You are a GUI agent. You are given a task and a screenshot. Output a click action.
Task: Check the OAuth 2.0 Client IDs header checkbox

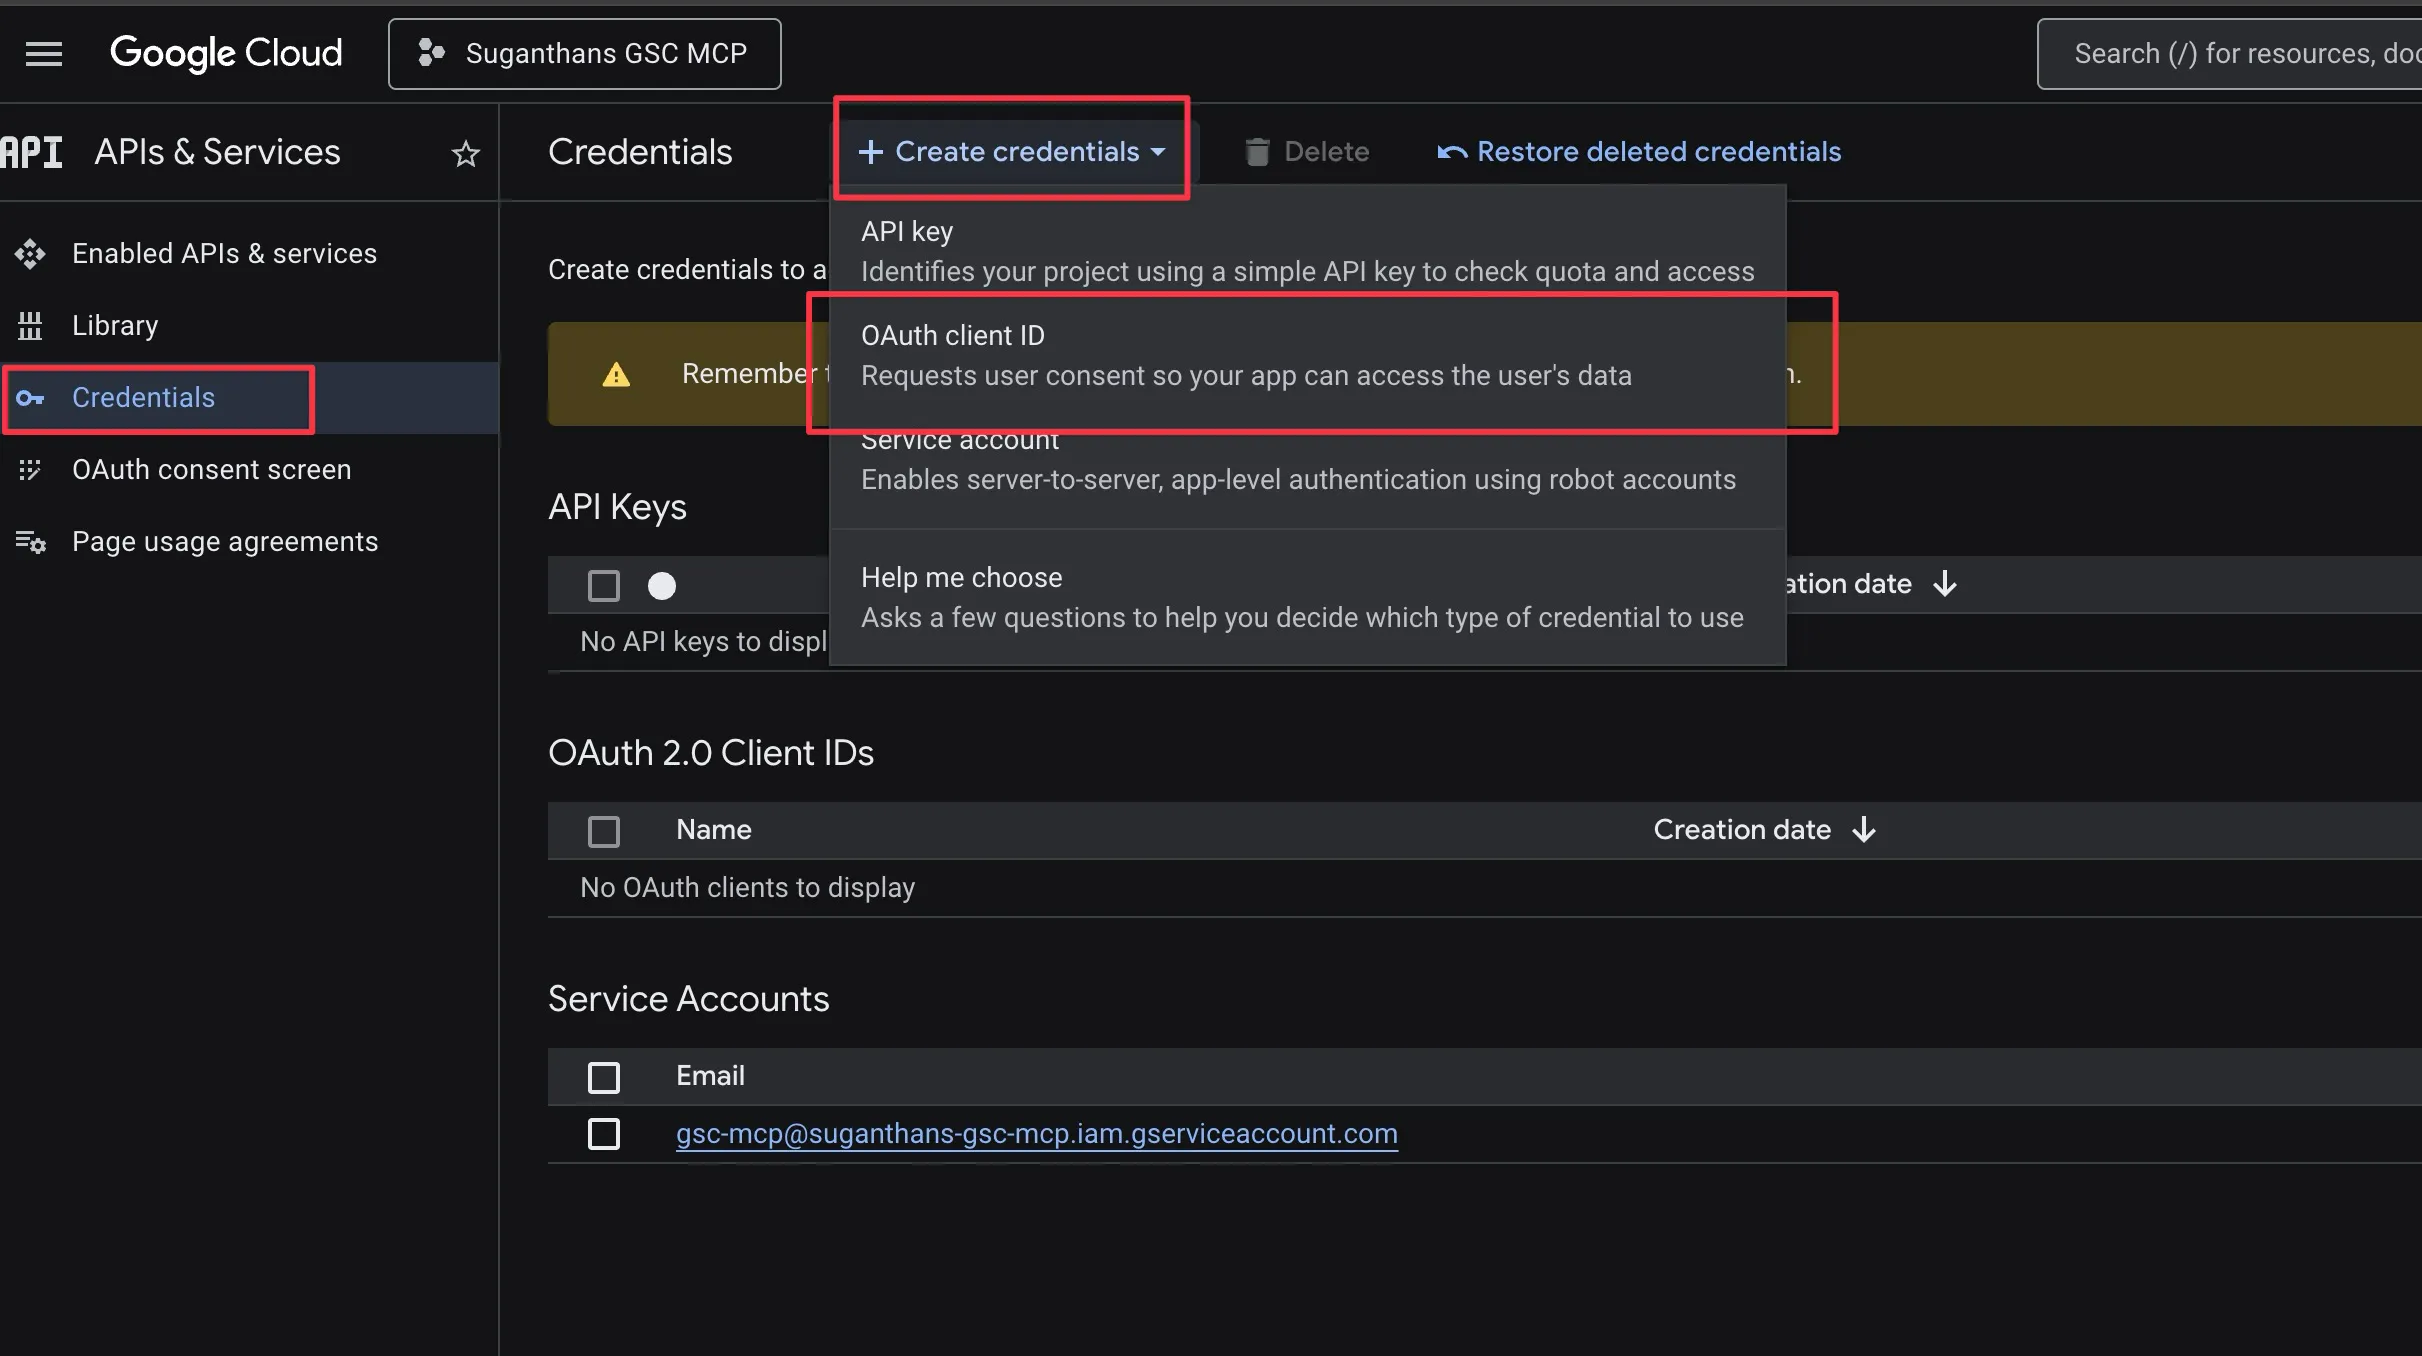(603, 831)
